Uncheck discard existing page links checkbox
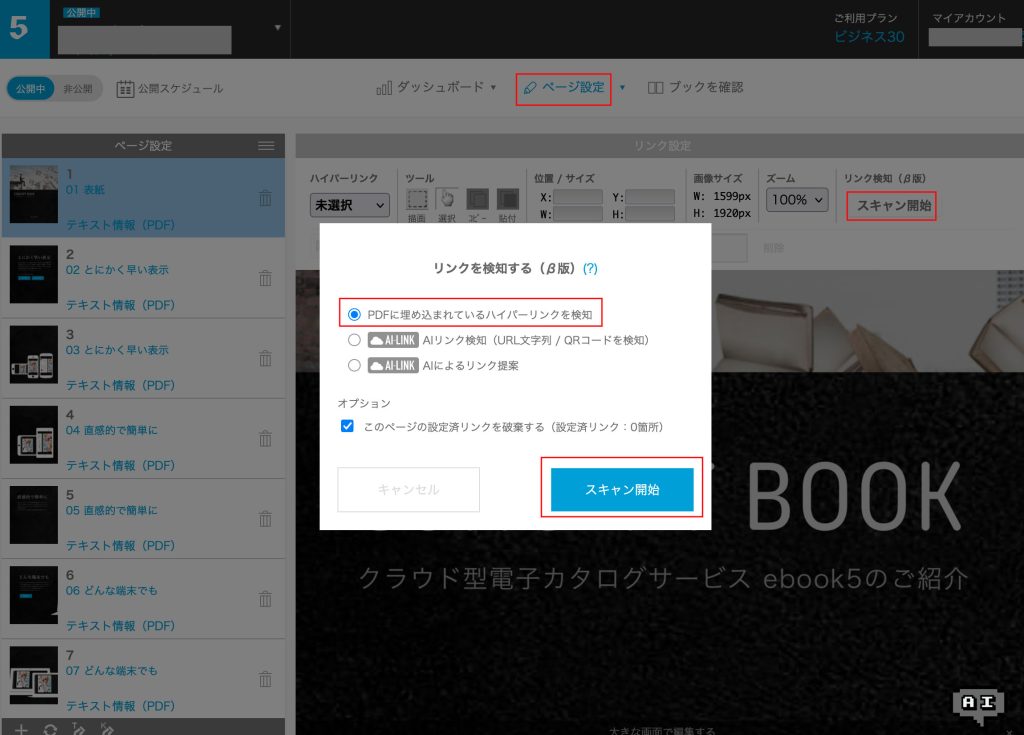 tap(347, 426)
